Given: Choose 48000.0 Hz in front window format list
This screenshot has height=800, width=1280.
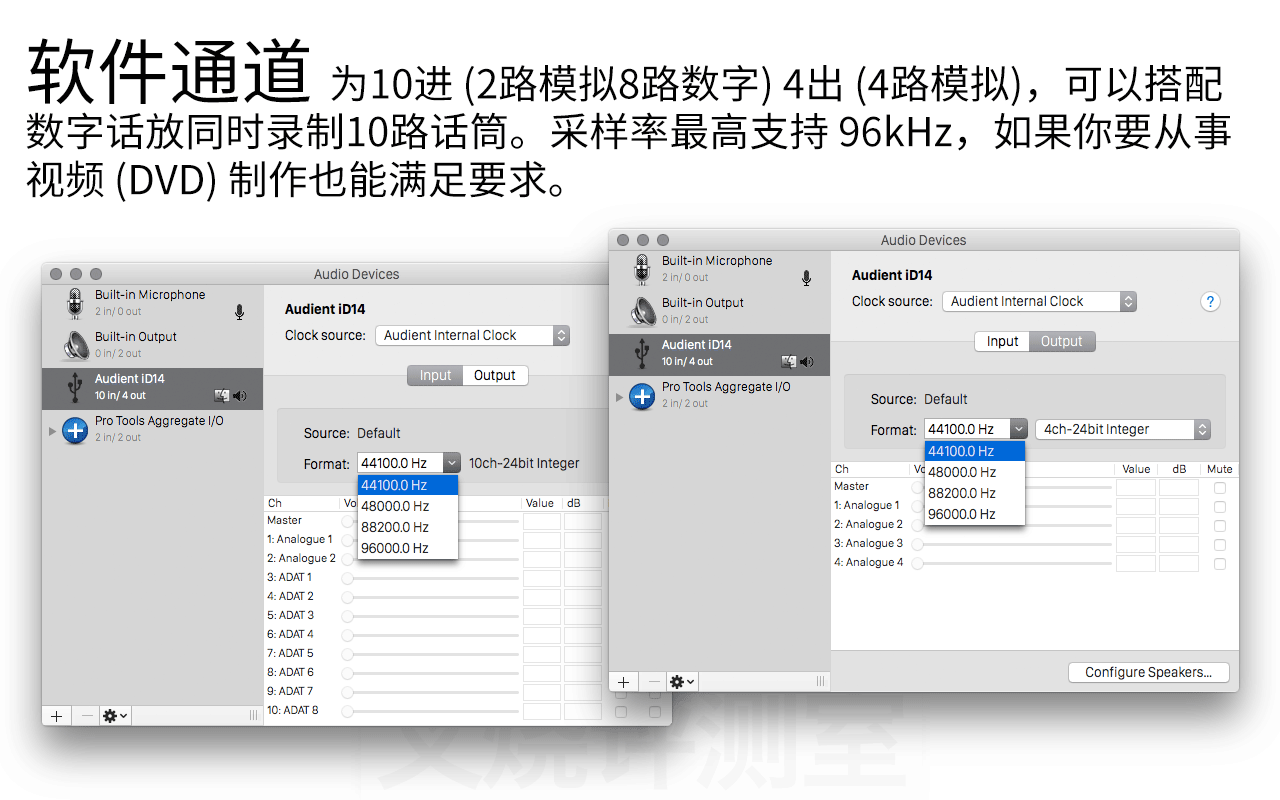Looking at the screenshot, I should pos(975,472).
